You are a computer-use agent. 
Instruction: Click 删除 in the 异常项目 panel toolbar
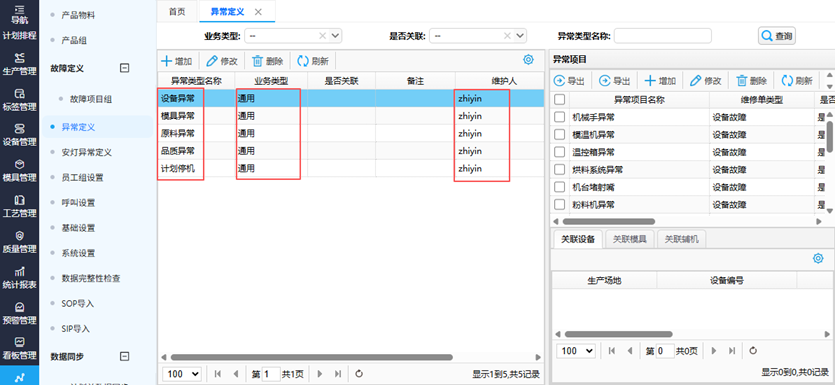coord(751,81)
